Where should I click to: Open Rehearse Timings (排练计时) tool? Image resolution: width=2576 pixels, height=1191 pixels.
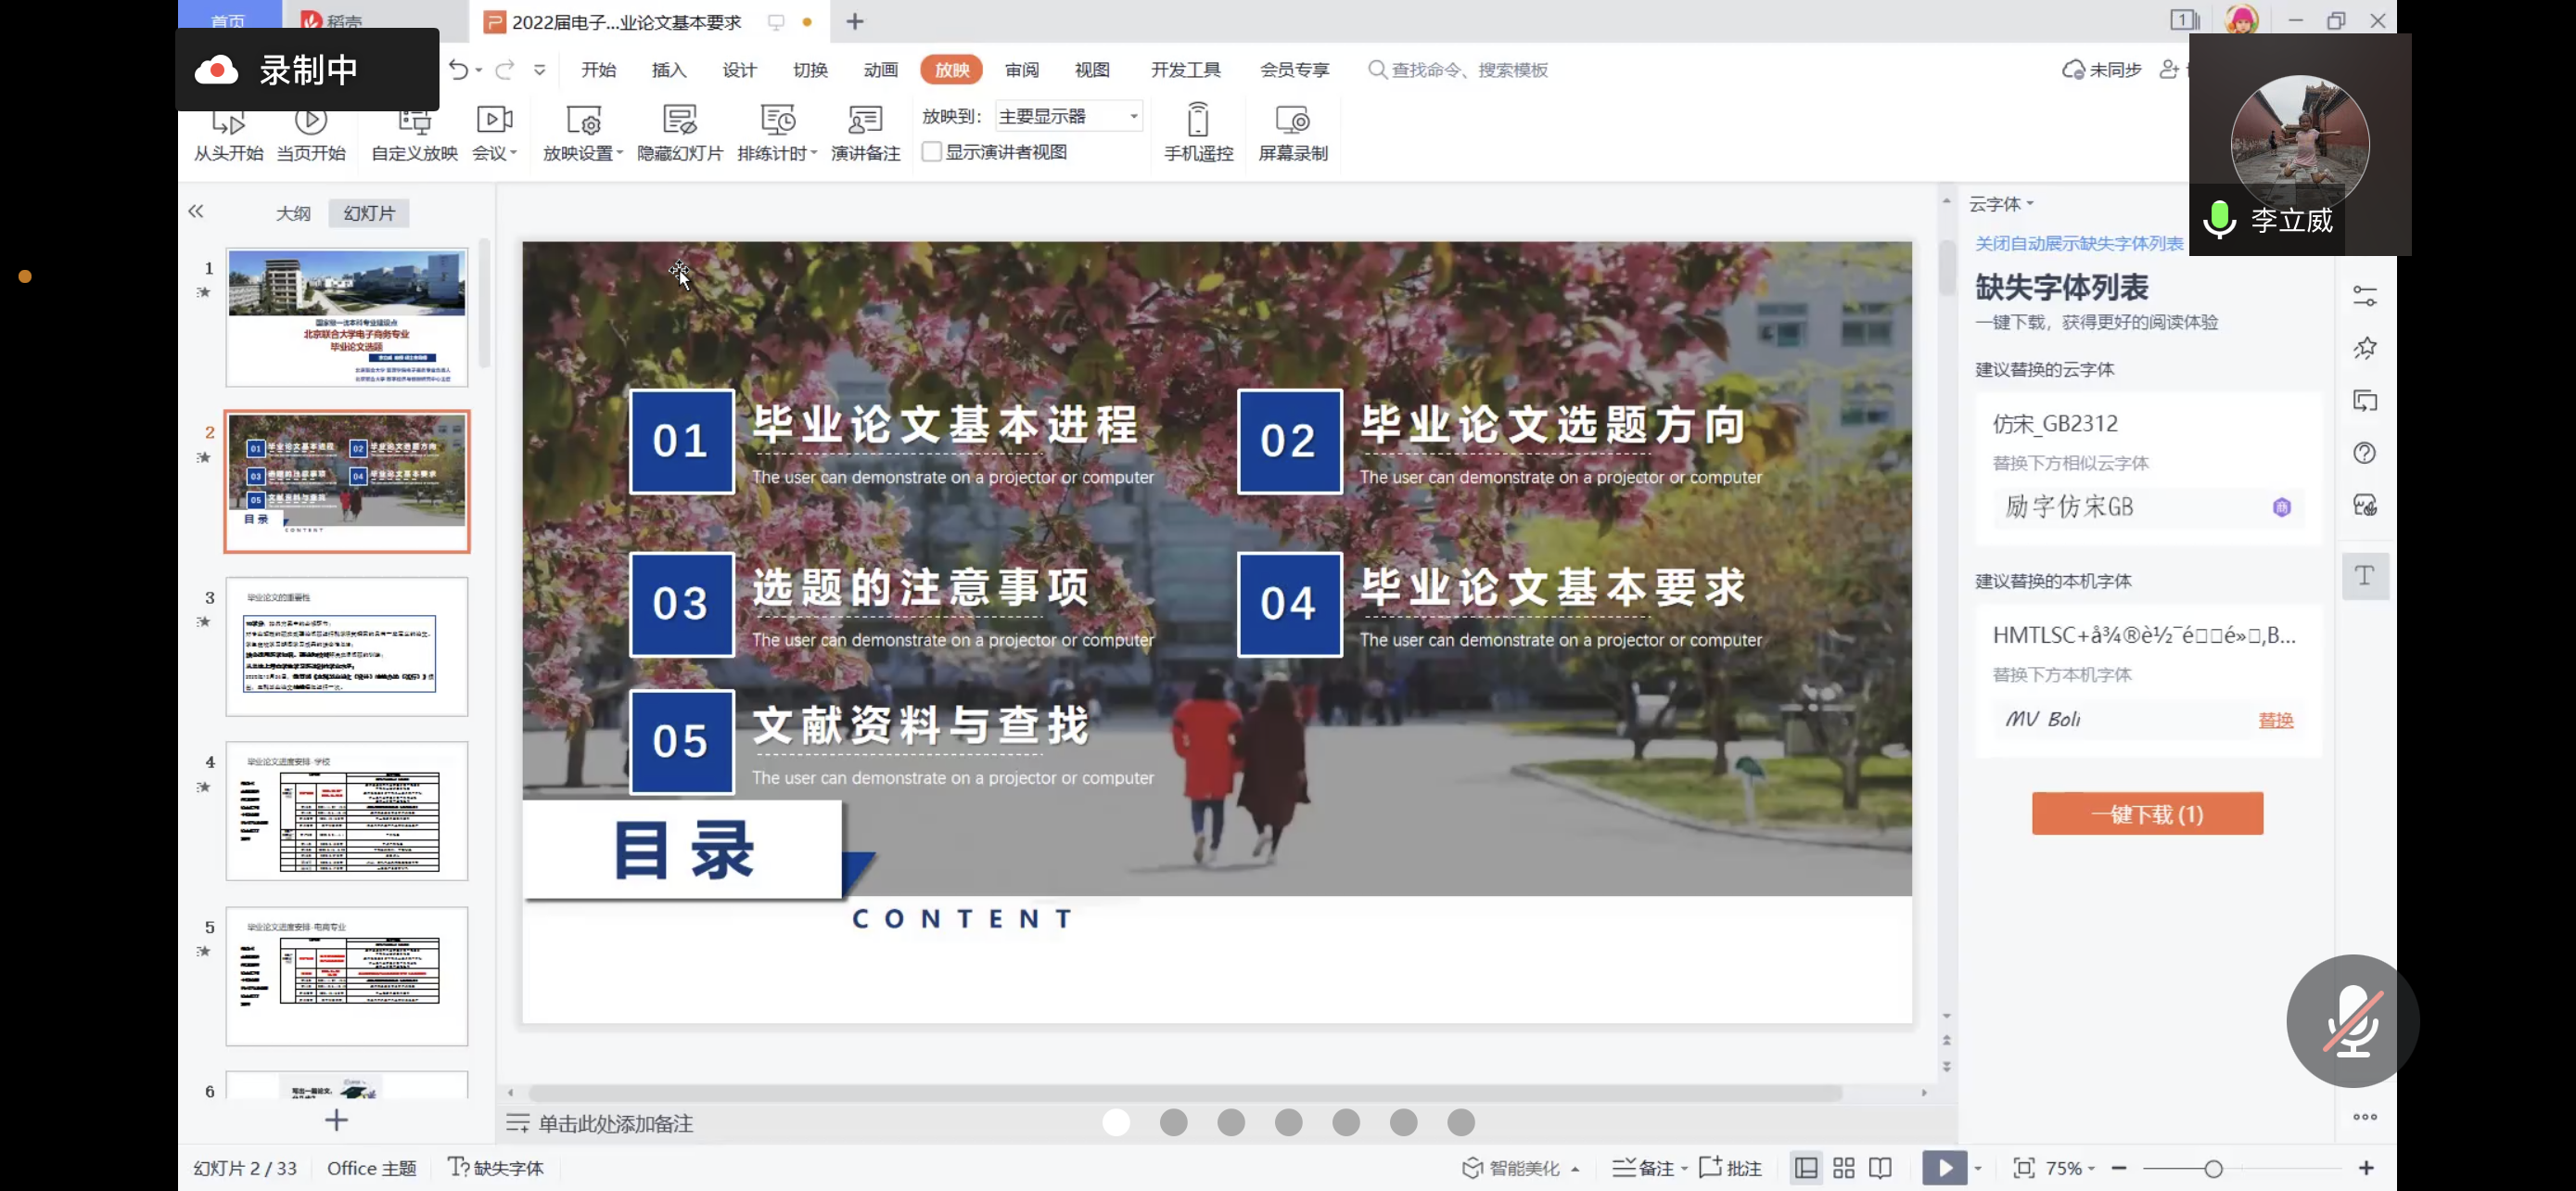coord(777,121)
